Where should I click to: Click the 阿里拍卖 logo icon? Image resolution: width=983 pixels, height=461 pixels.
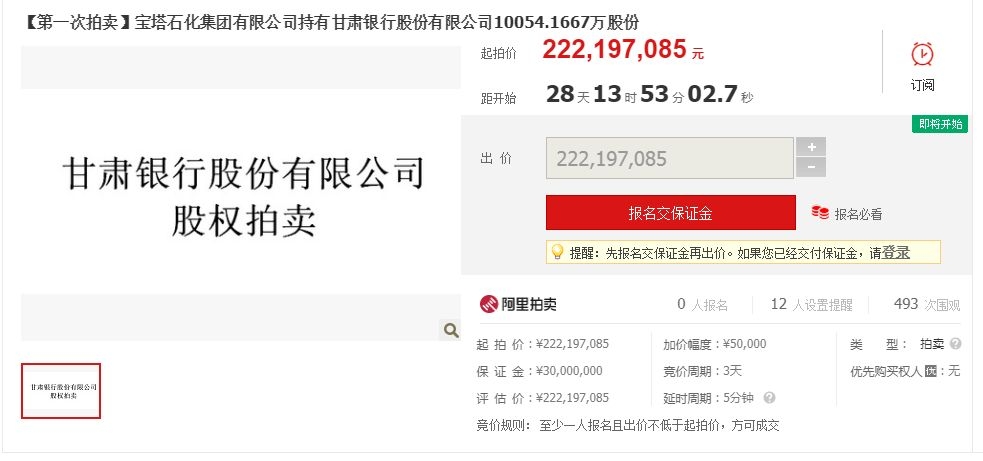pos(488,304)
